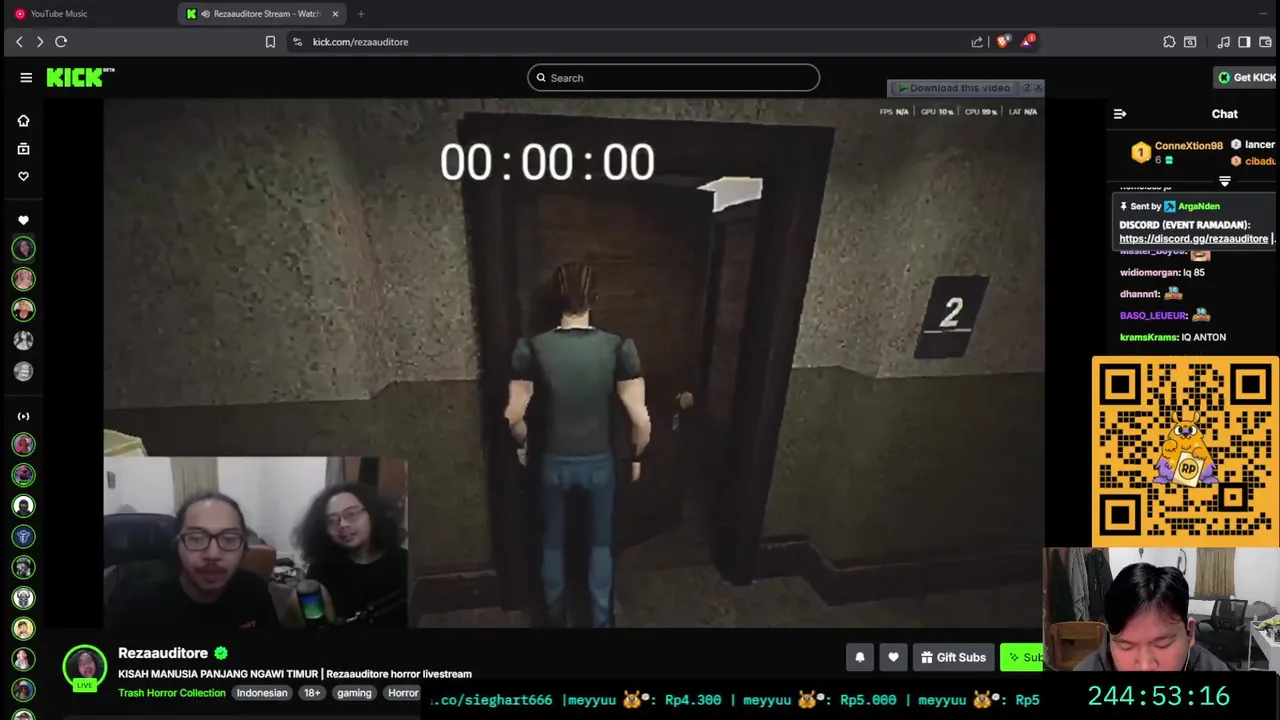The image size is (1280, 720).
Task: Click Rezaauditore channel name
Action: [163, 653]
